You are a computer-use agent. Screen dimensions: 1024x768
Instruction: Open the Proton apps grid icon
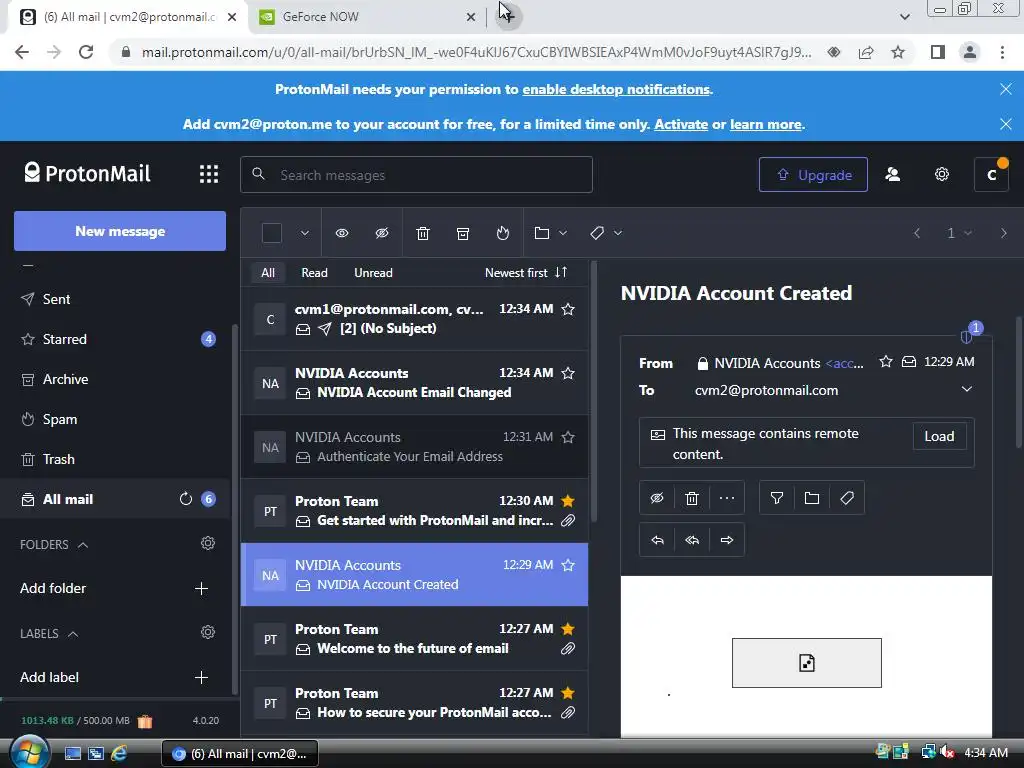click(208, 174)
